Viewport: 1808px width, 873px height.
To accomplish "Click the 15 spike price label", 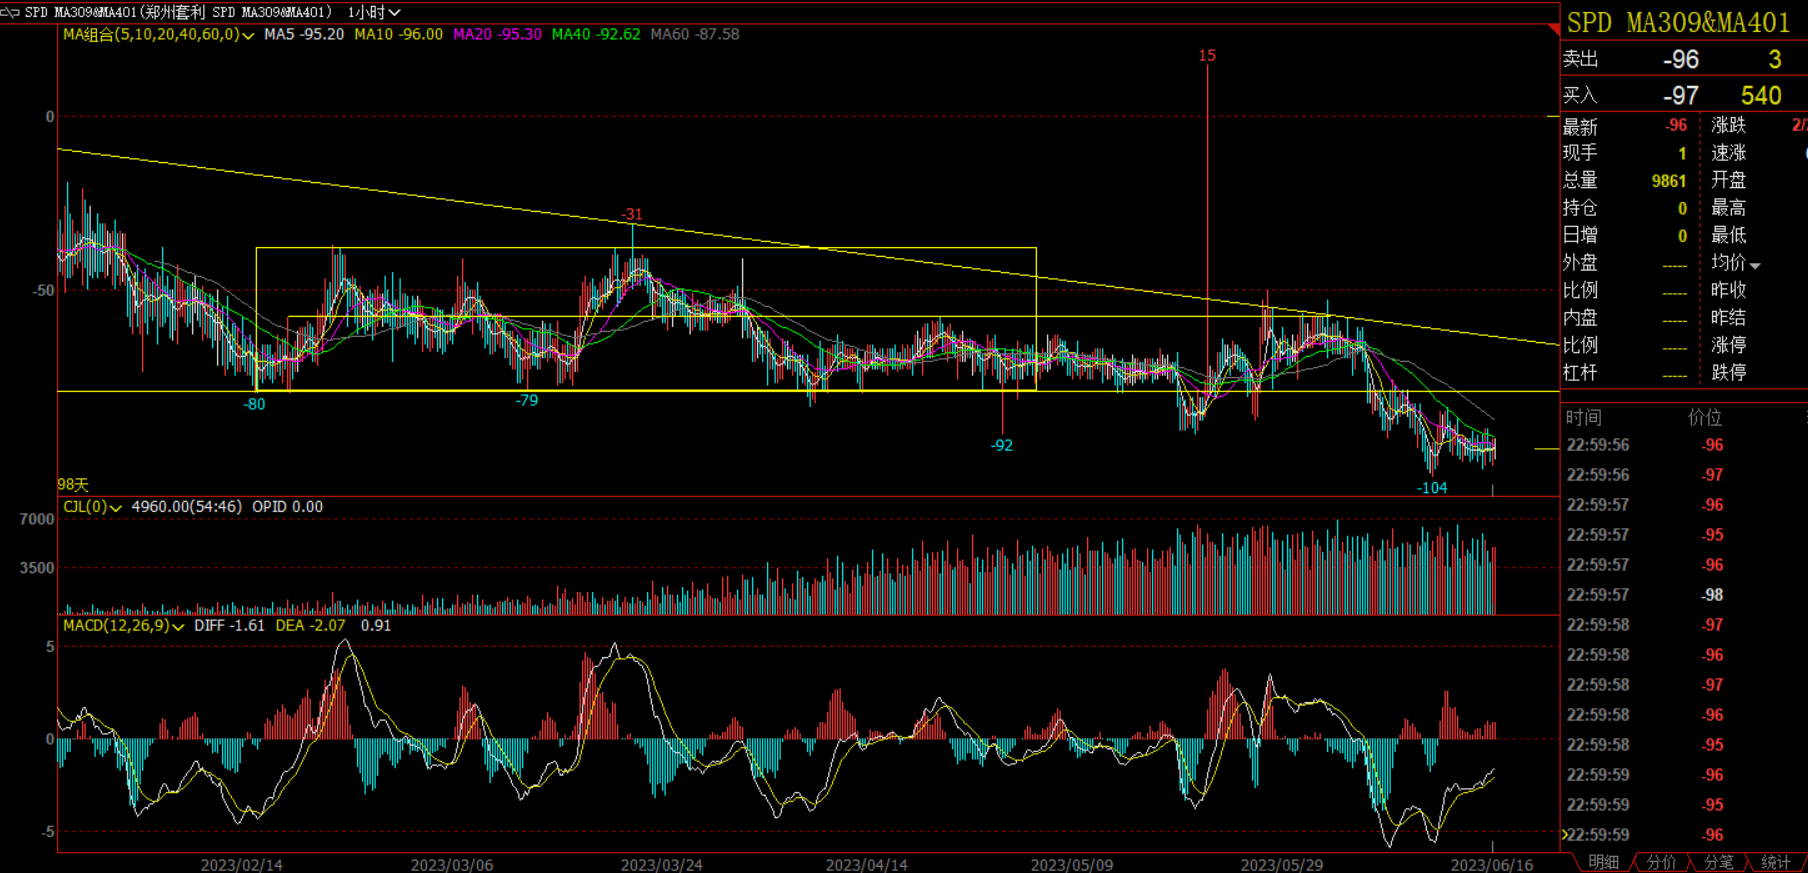I will click(x=1207, y=56).
